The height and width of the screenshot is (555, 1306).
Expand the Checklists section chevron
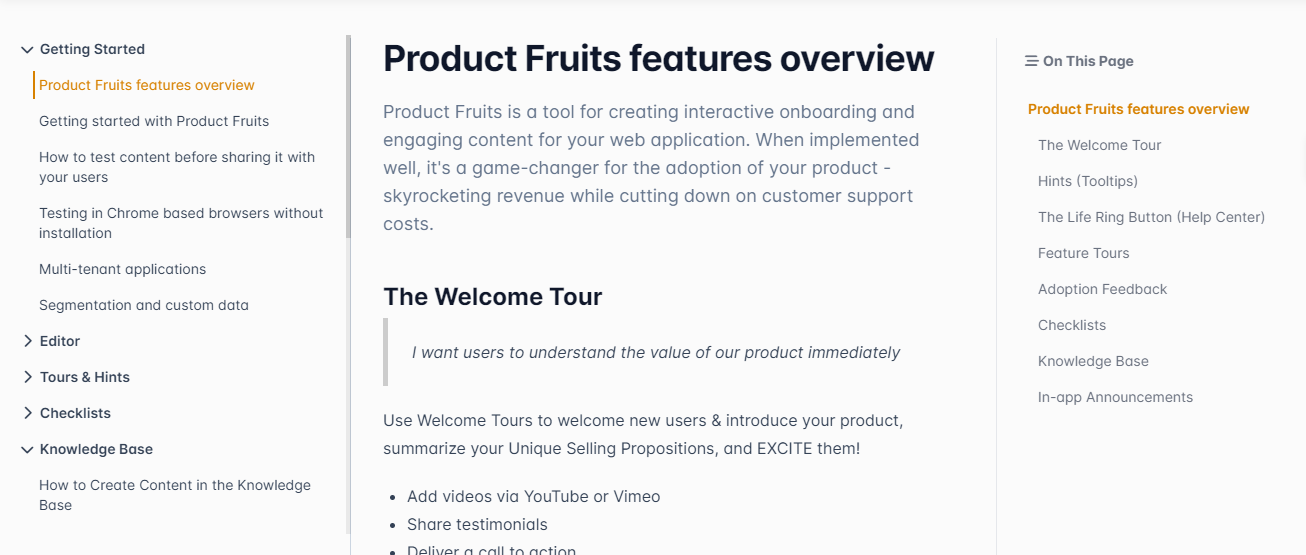pos(27,413)
